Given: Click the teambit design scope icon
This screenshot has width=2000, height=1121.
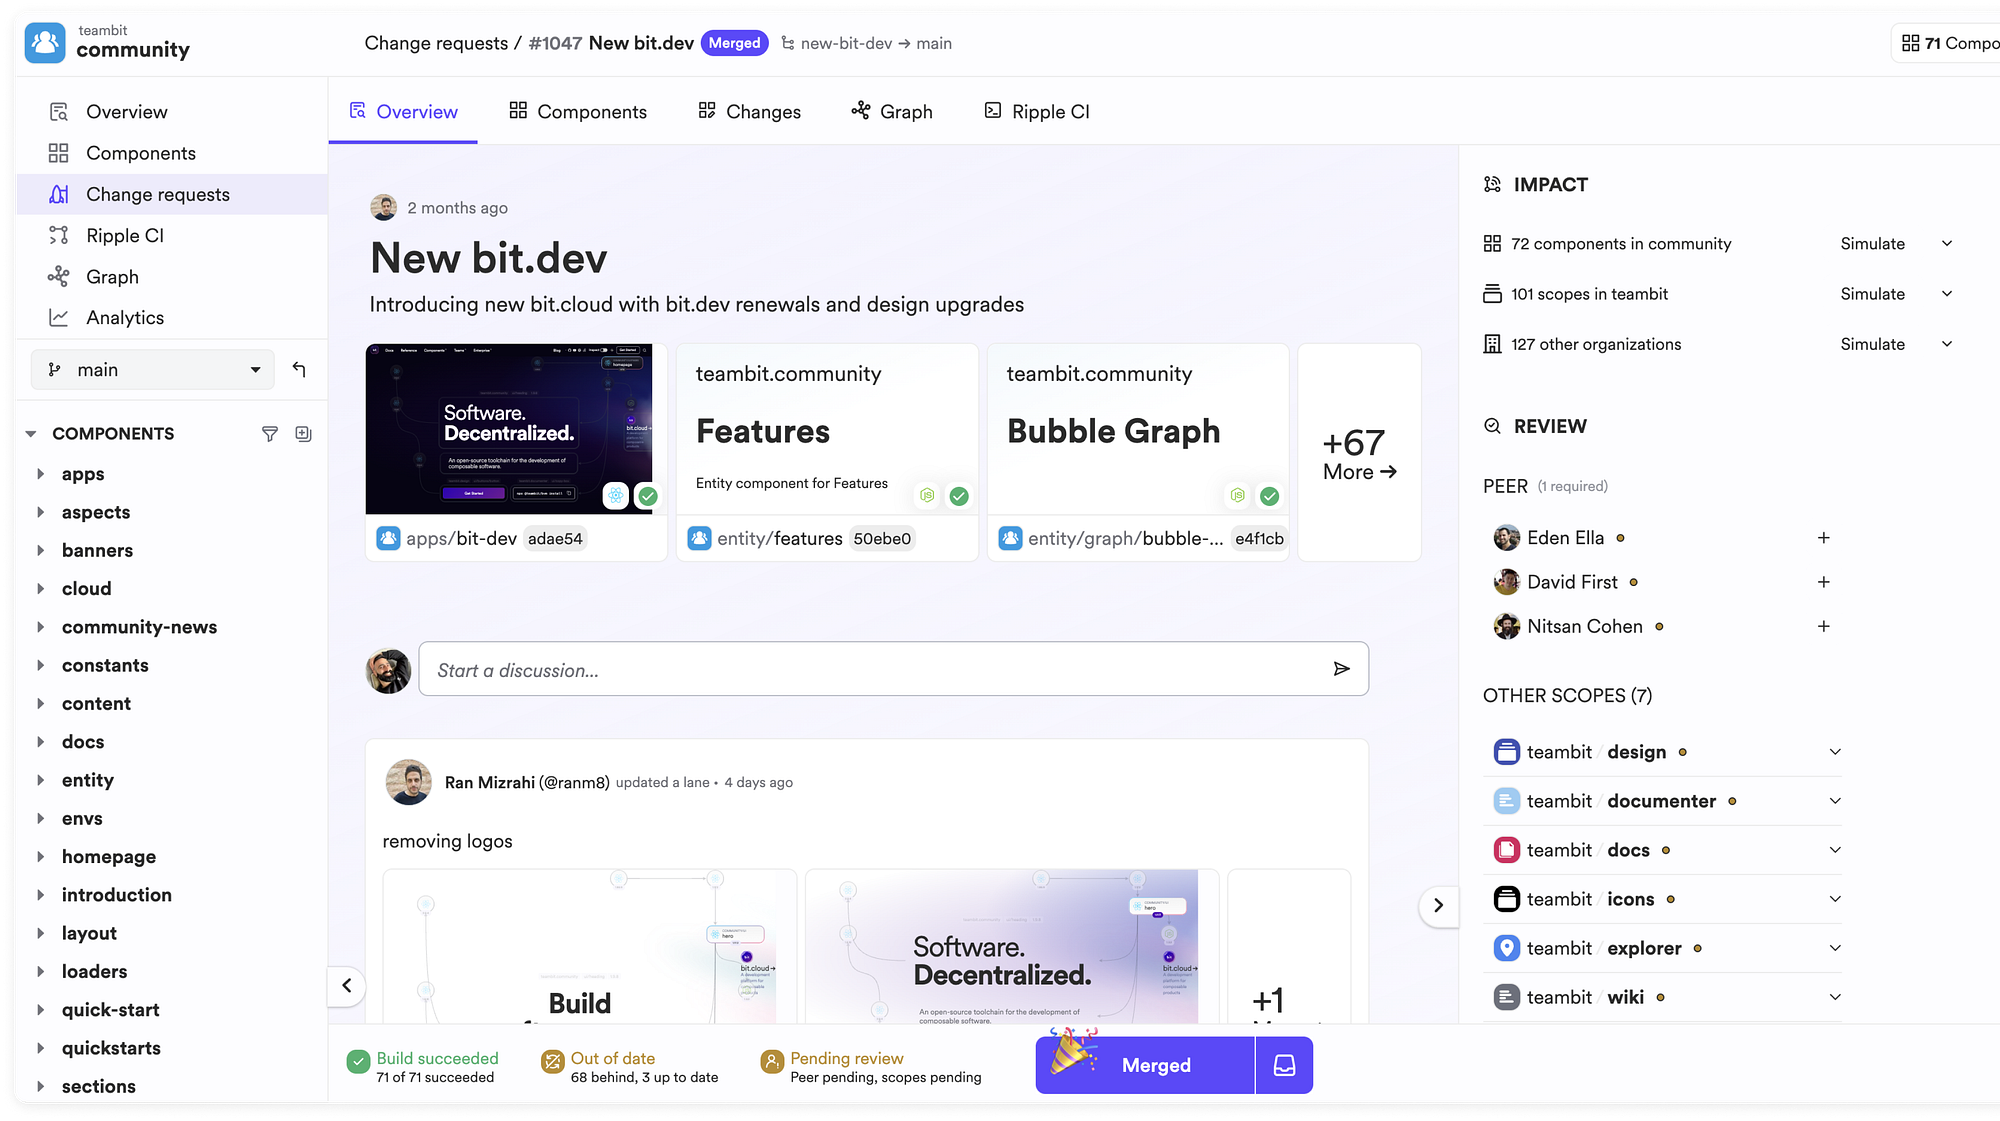Looking at the screenshot, I should pyautogui.click(x=1507, y=752).
